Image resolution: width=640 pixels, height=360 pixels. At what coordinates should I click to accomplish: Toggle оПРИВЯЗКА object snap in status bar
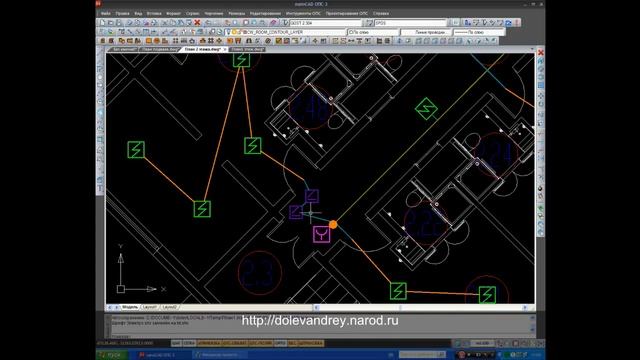click(x=209, y=343)
